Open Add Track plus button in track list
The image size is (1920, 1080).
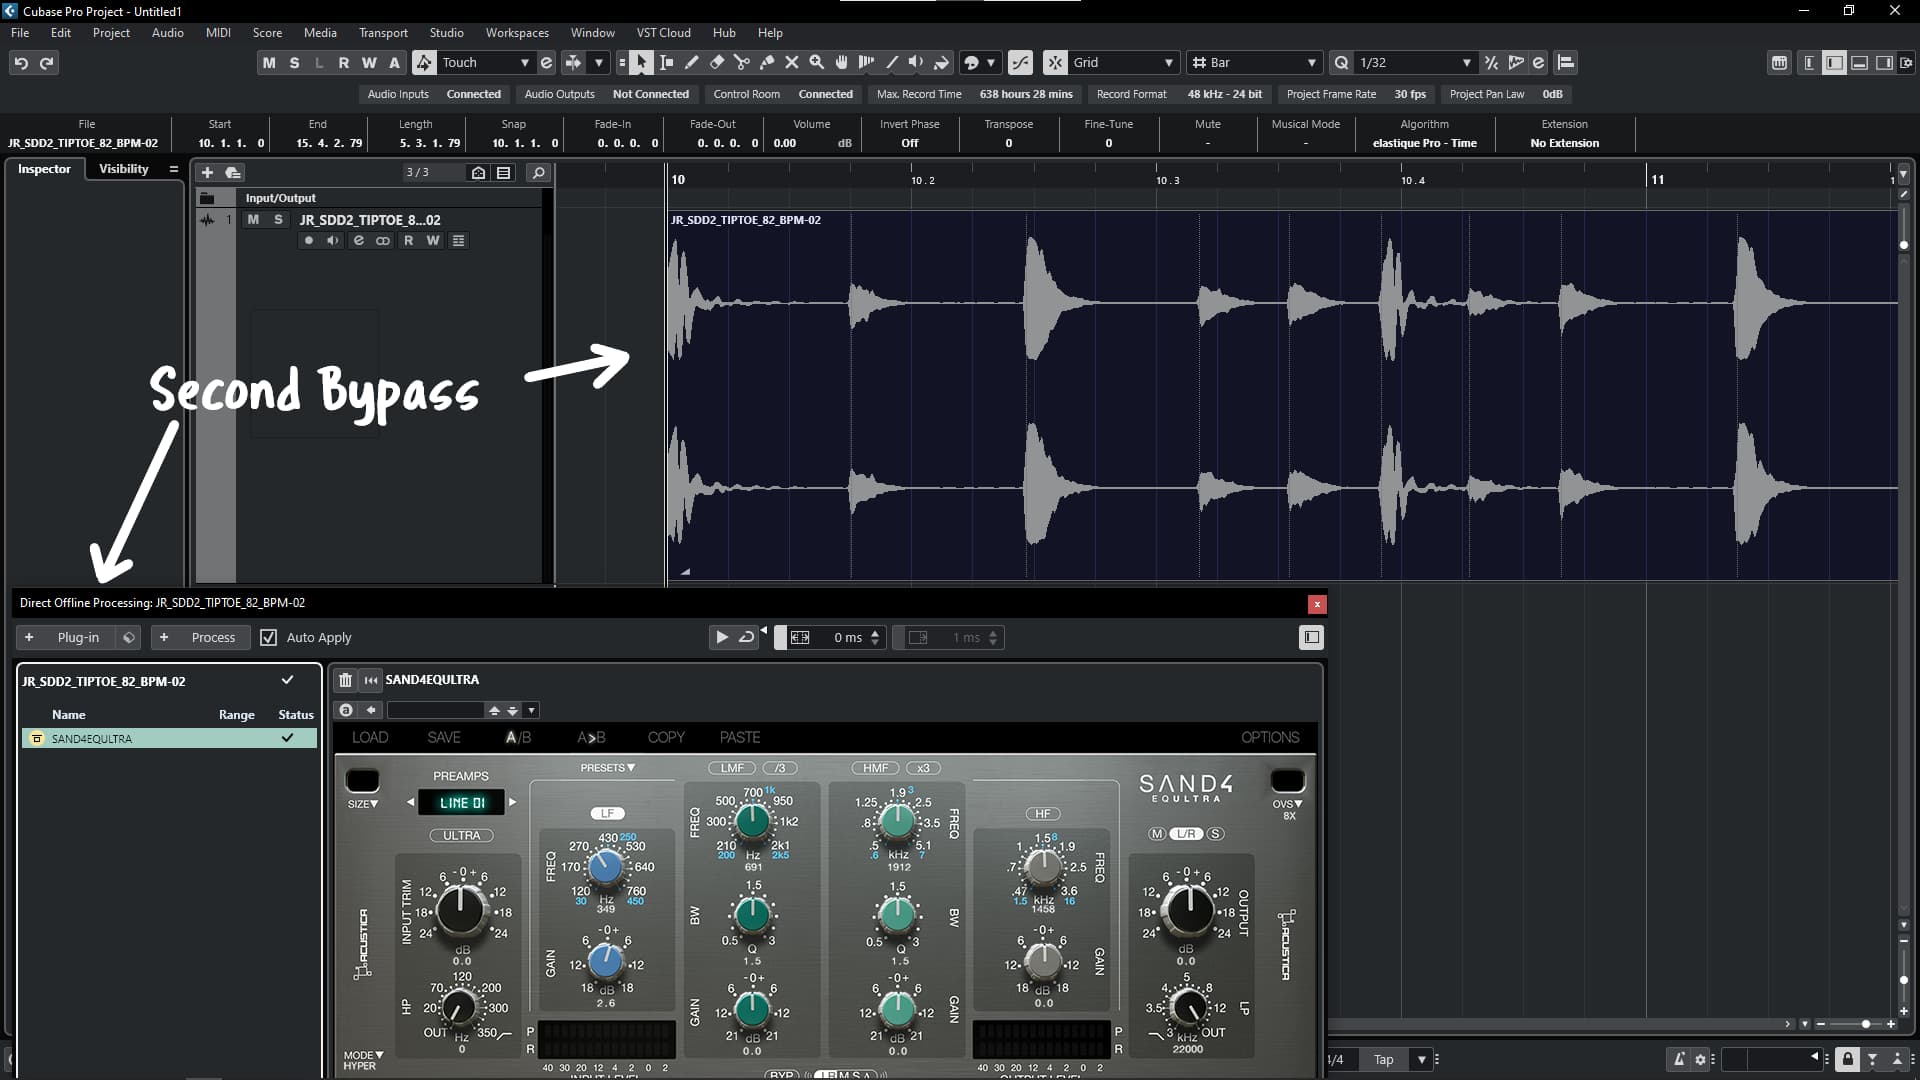[207, 173]
